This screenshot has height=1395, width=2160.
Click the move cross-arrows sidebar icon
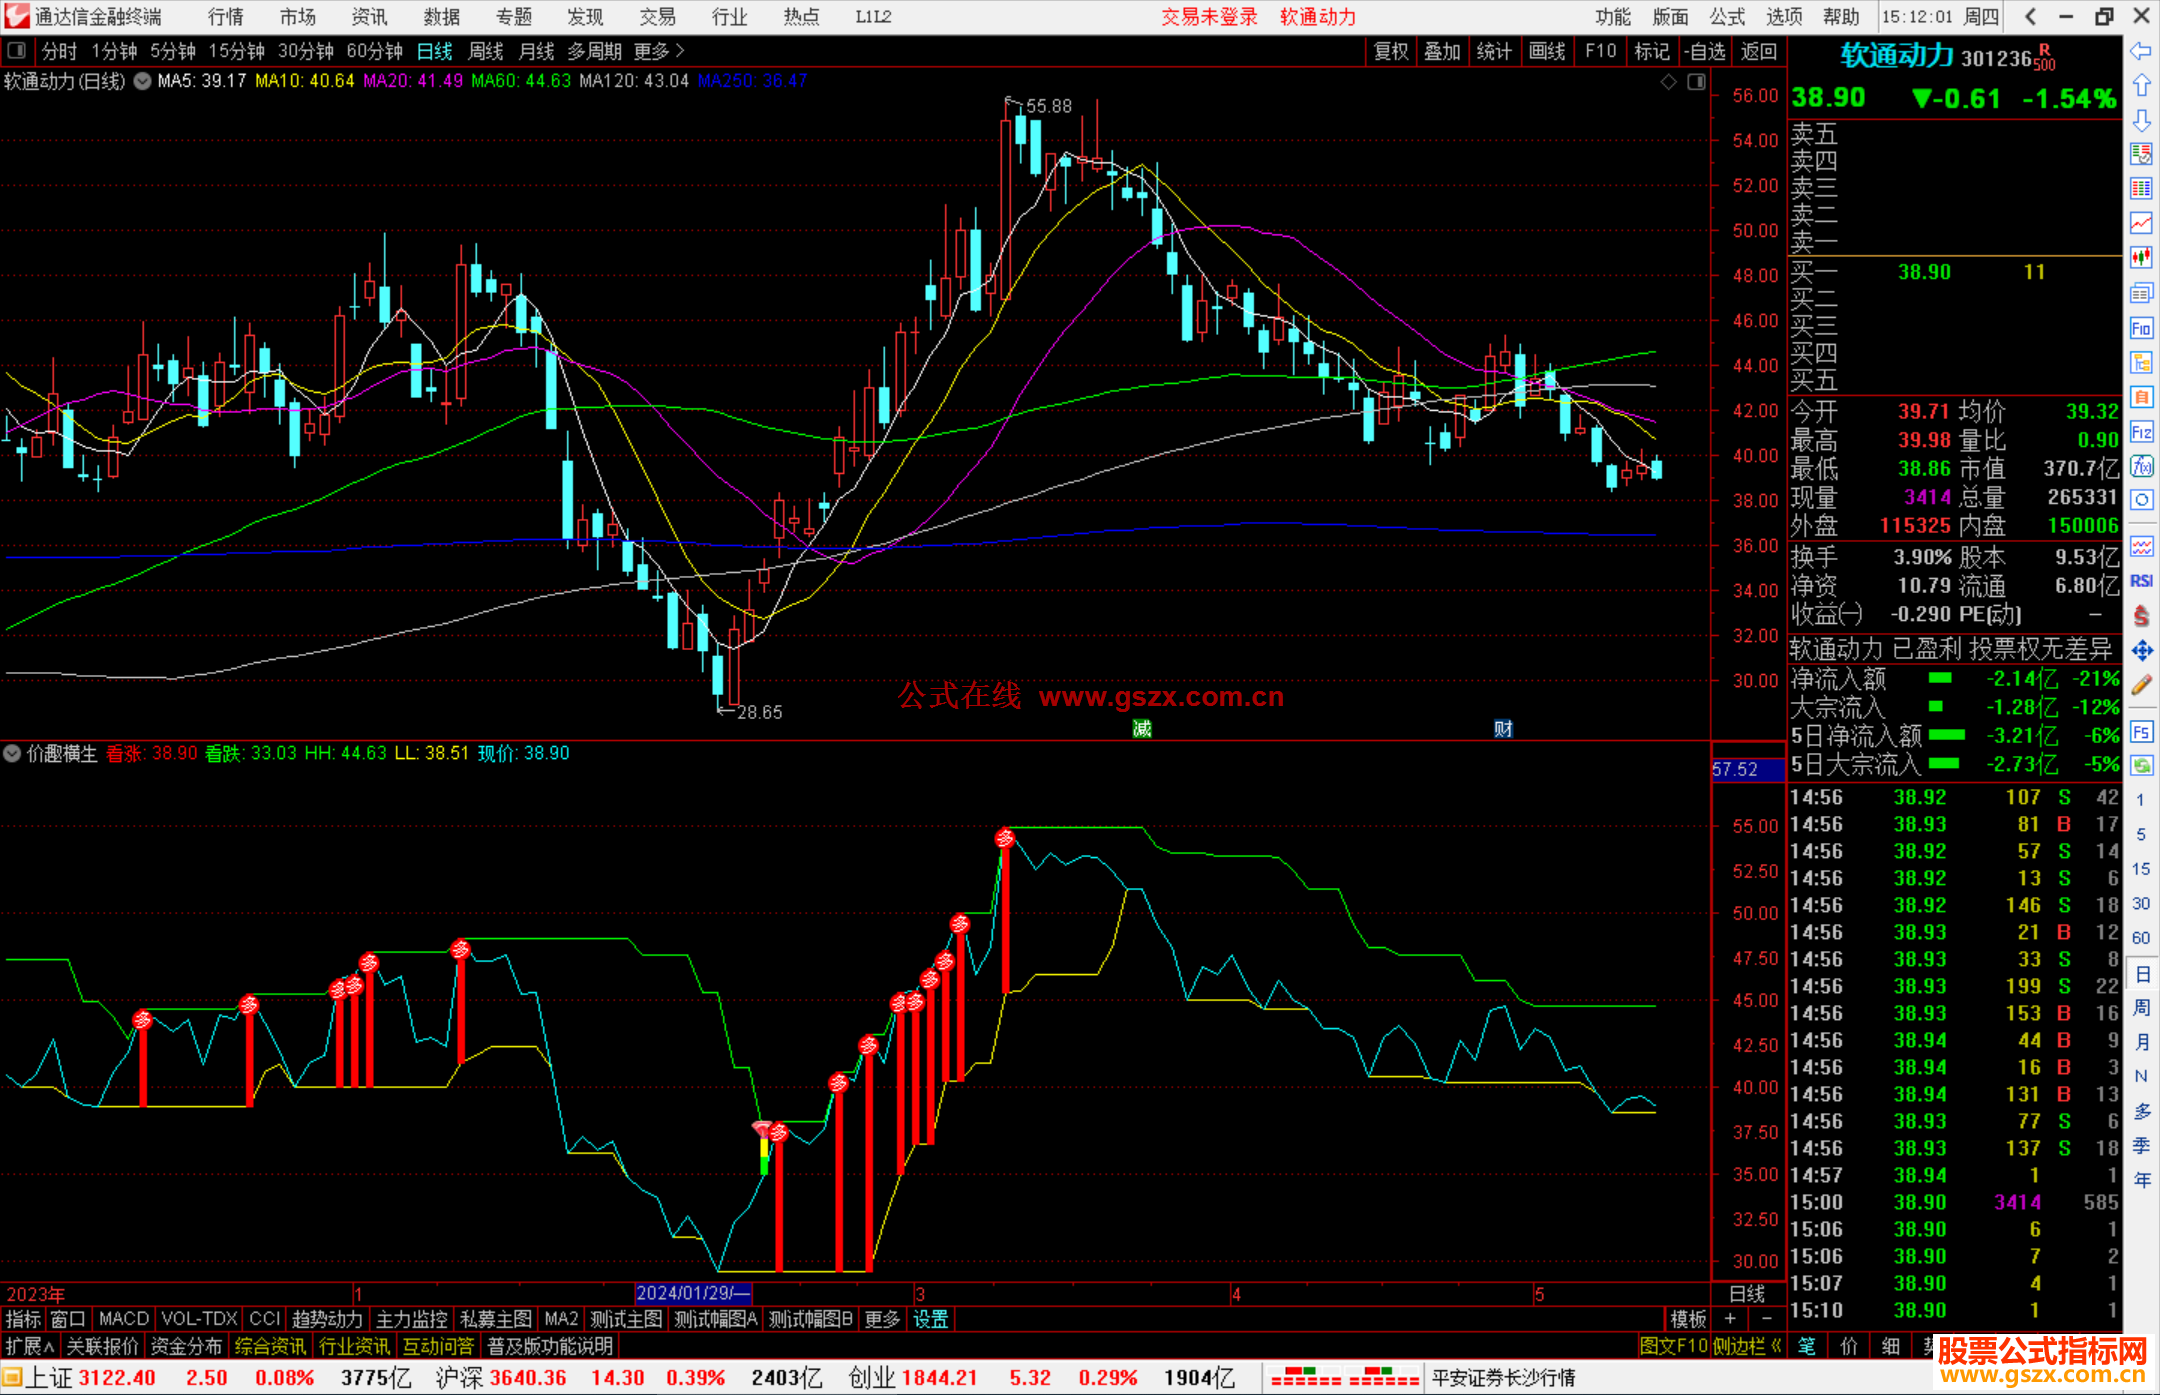(x=2141, y=651)
